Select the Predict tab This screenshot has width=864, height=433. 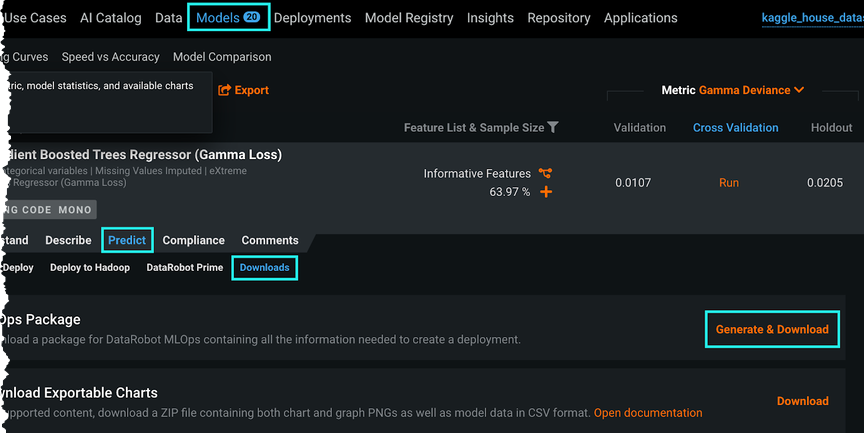click(x=127, y=240)
